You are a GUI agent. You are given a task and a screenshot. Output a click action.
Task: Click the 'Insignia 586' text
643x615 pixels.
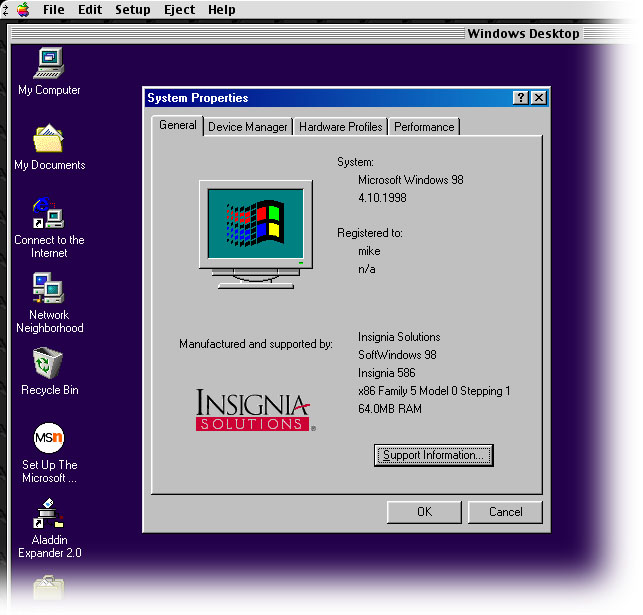click(x=386, y=373)
